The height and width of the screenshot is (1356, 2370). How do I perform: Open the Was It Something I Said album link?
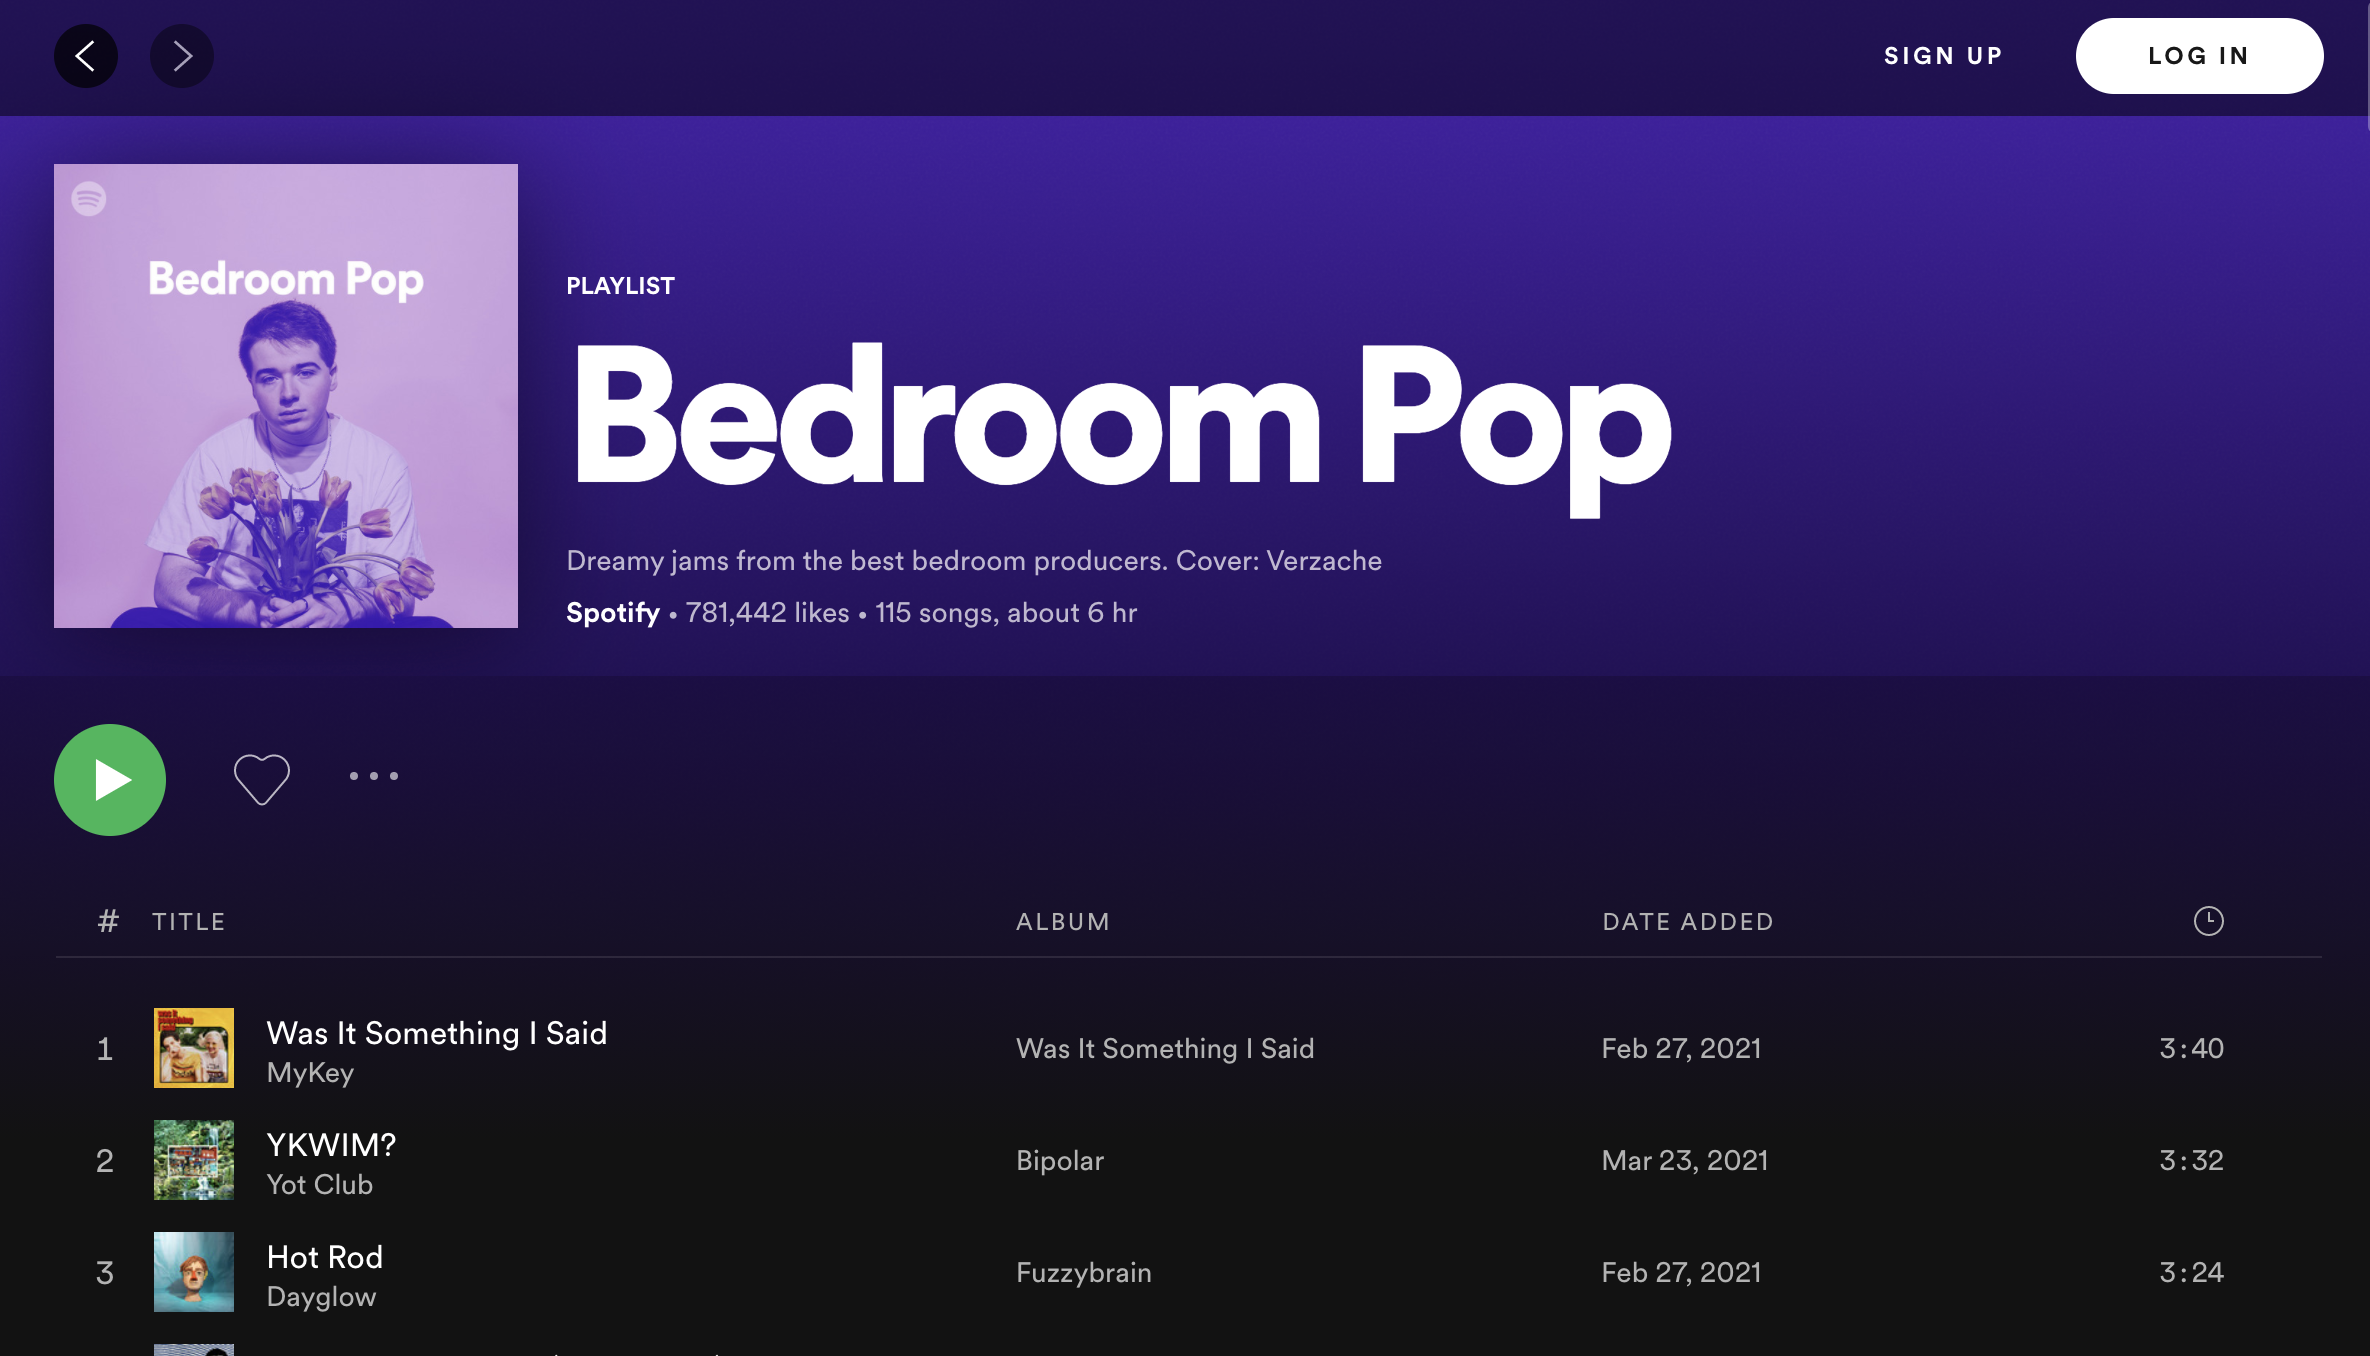(1165, 1048)
